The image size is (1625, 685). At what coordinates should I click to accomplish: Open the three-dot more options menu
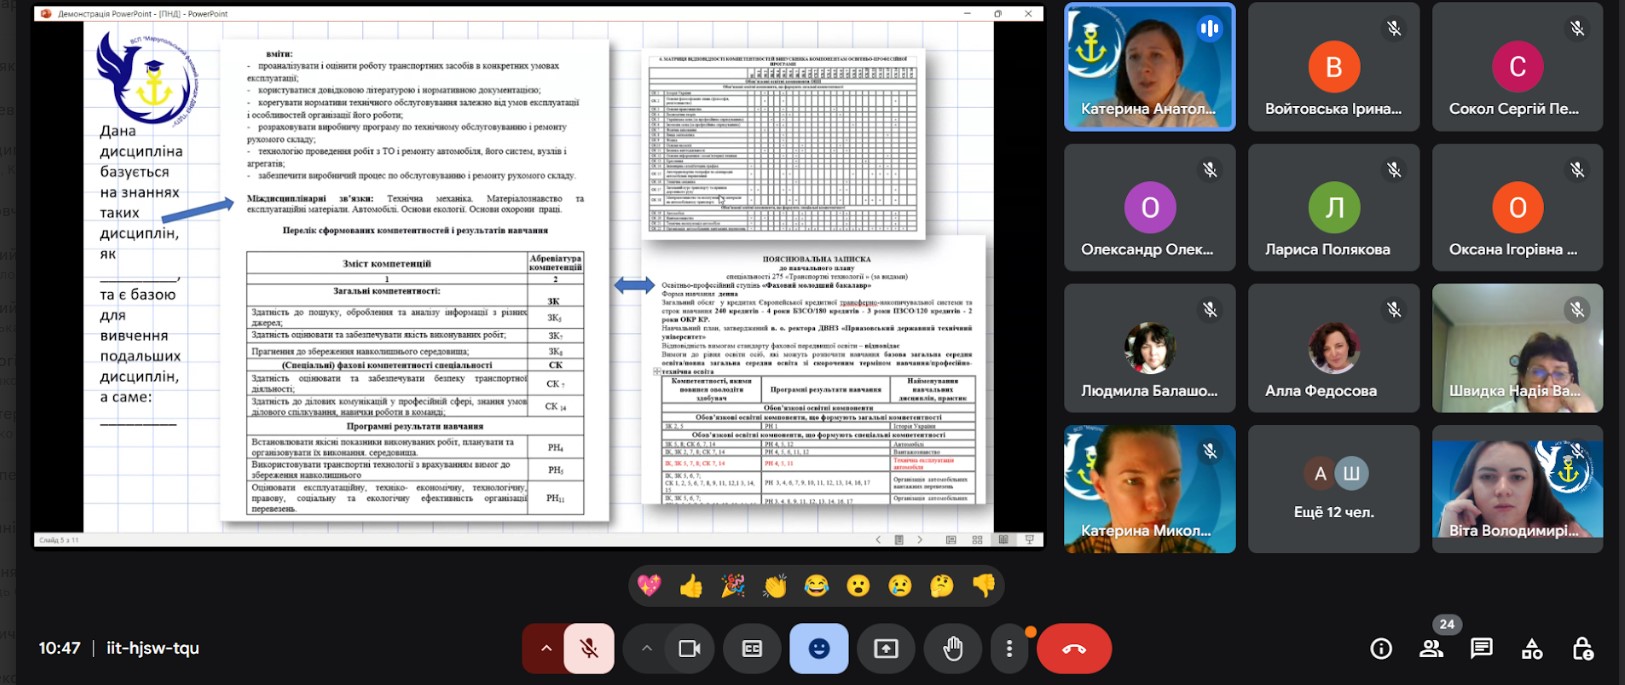(1009, 649)
